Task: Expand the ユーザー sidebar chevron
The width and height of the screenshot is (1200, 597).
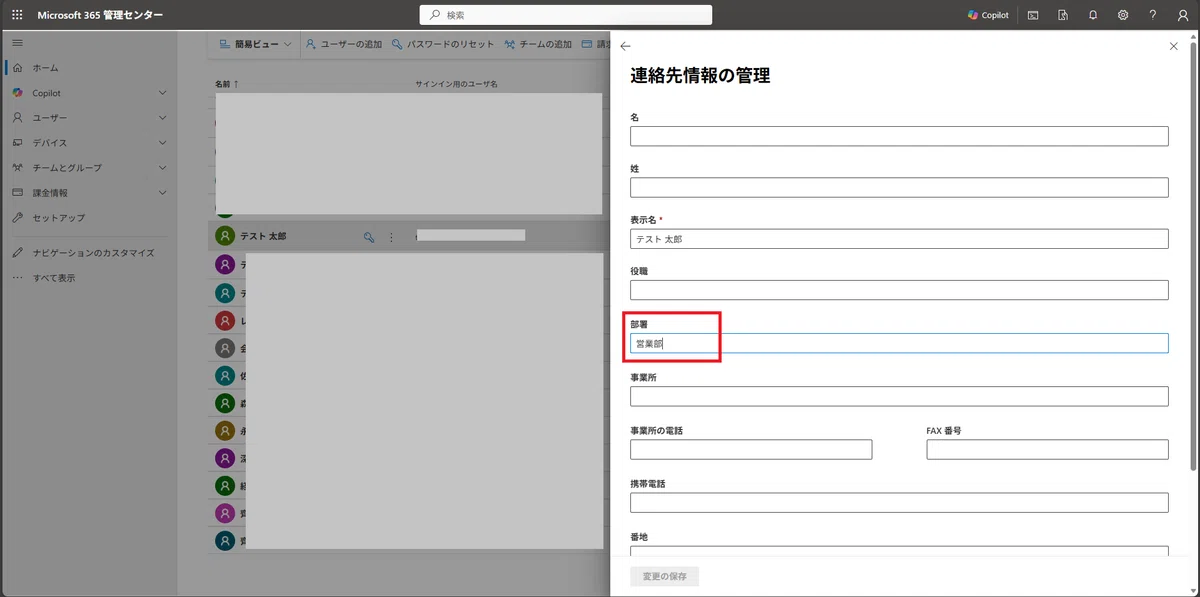Action: [x=162, y=118]
